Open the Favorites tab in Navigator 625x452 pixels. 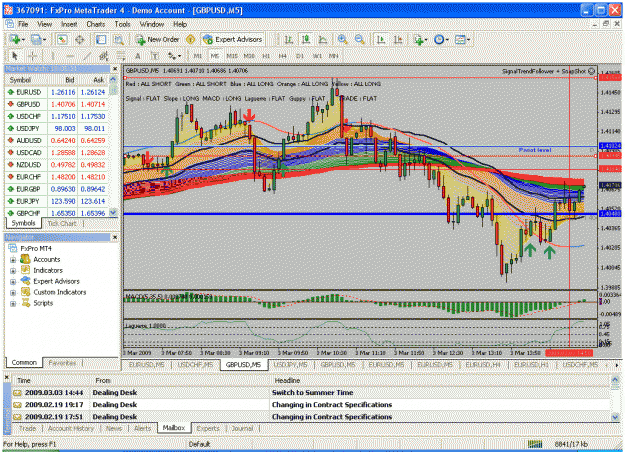click(x=62, y=363)
